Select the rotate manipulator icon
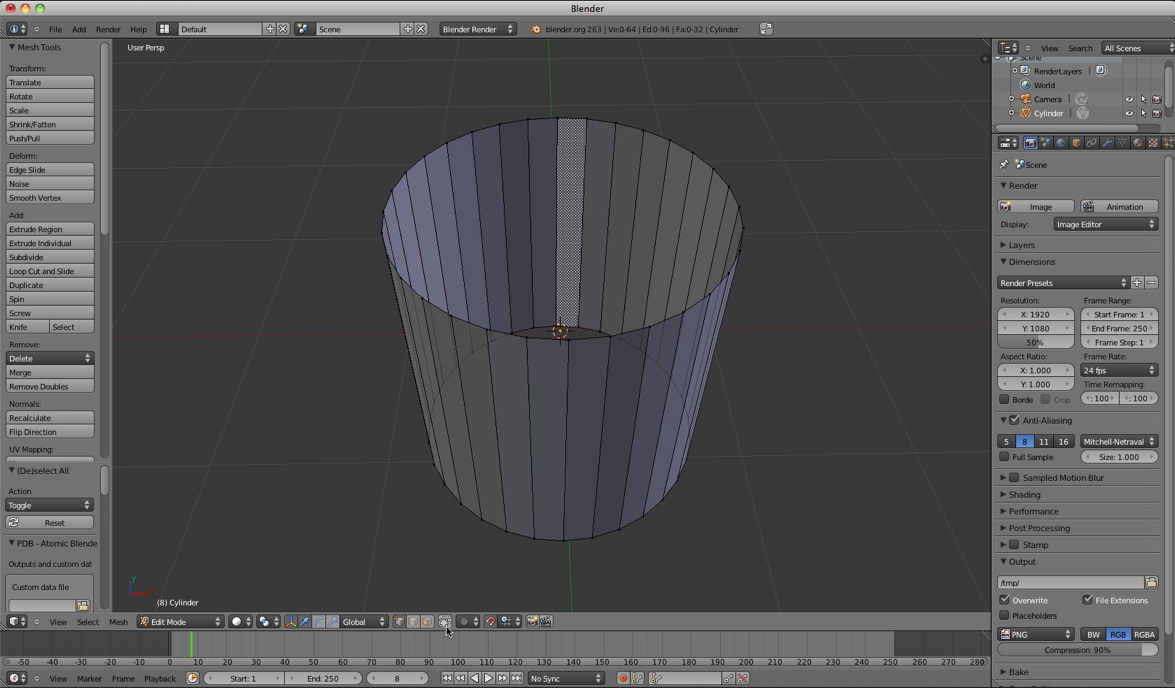 [x=318, y=621]
